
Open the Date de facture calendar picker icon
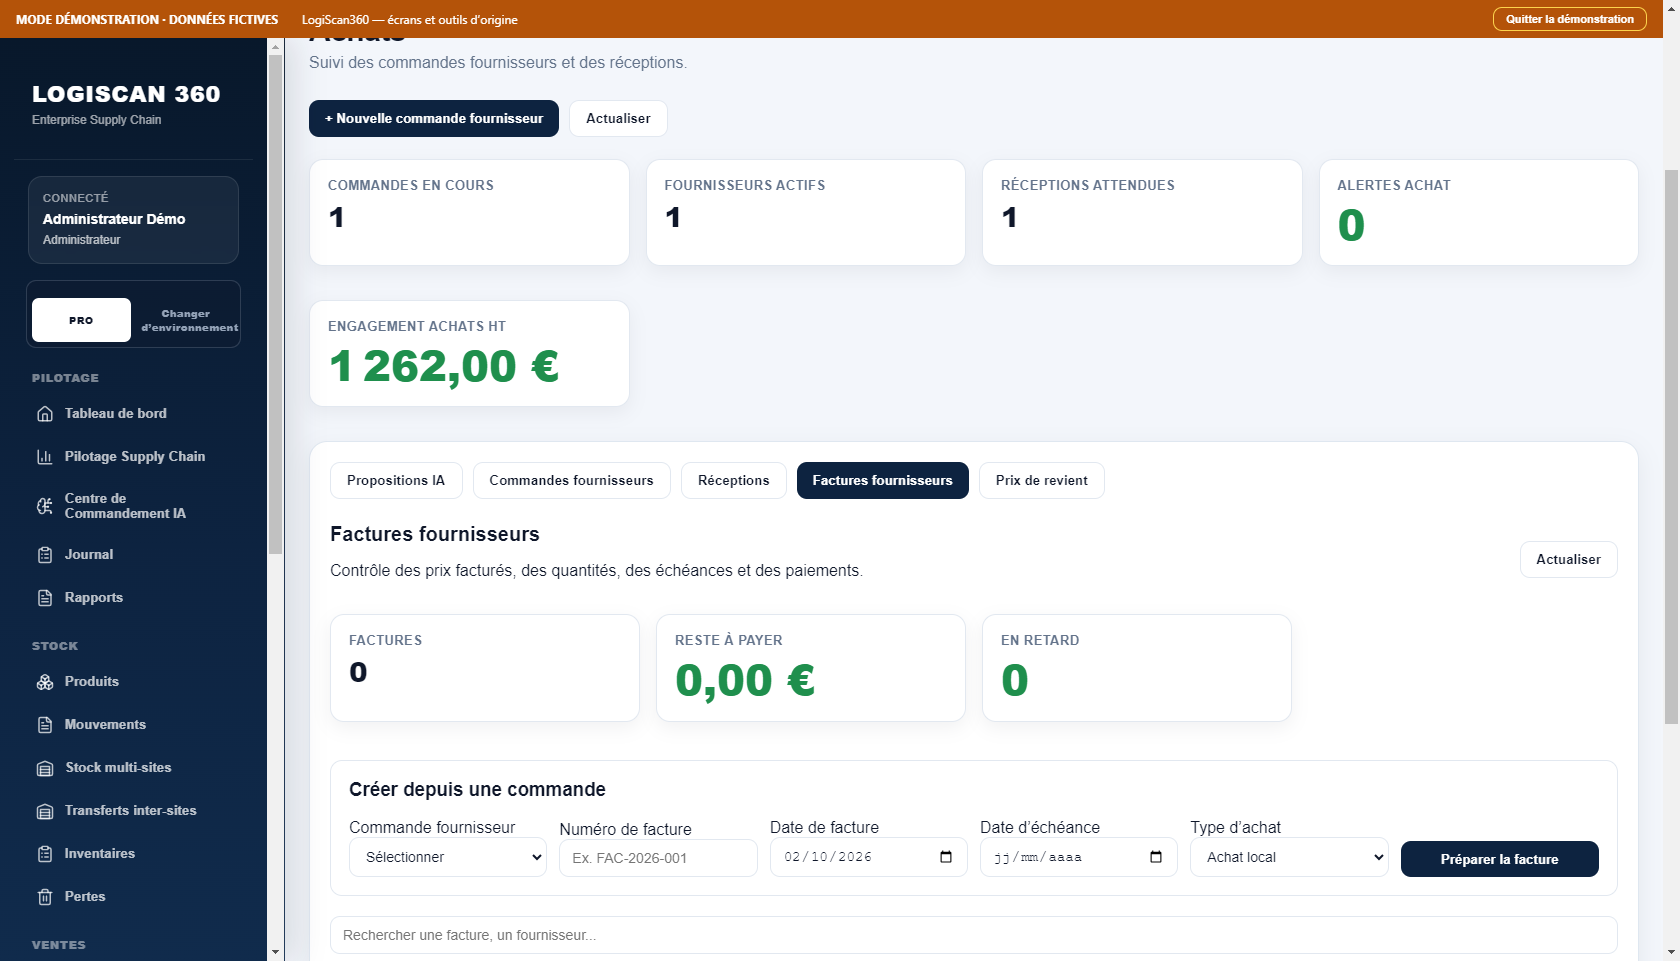946,857
